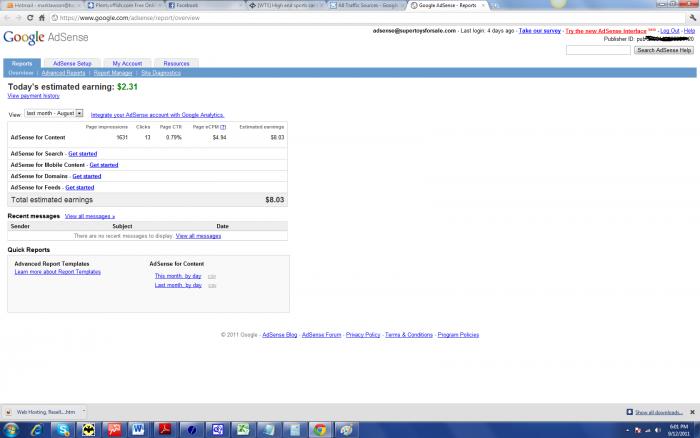Close the downloads bar
This screenshot has width=700, height=438.
692,412
